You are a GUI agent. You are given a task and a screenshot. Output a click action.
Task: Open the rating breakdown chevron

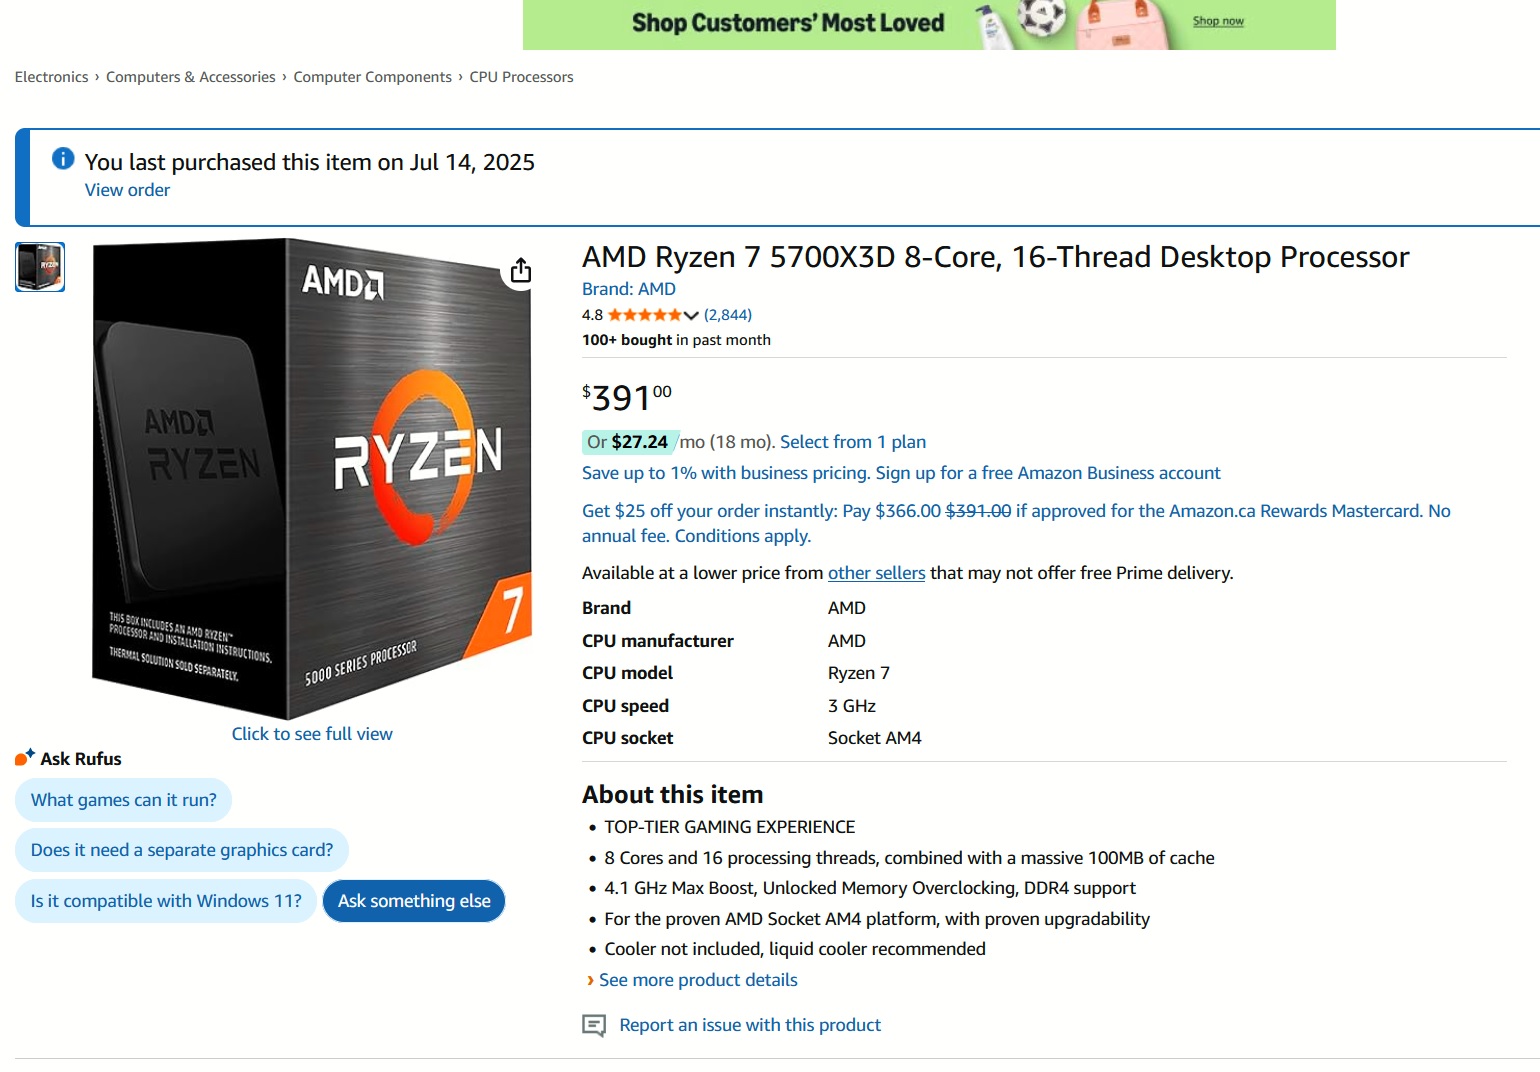point(691,315)
